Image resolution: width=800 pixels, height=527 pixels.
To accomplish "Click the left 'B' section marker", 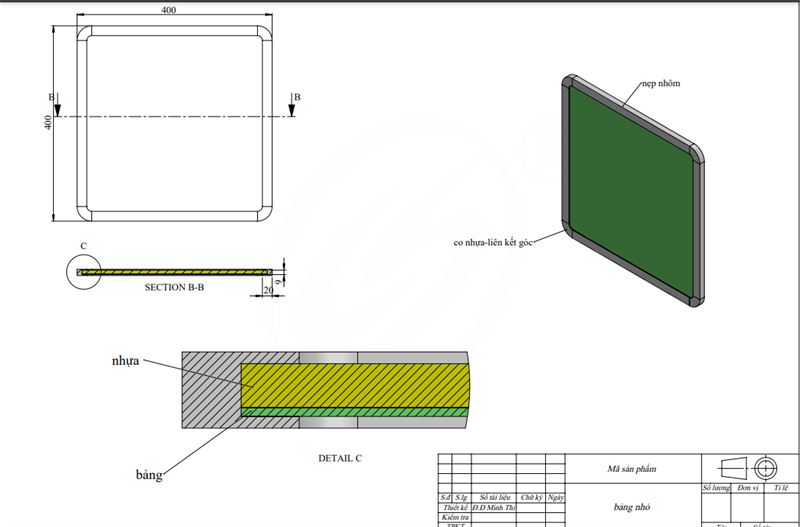I will point(52,97).
